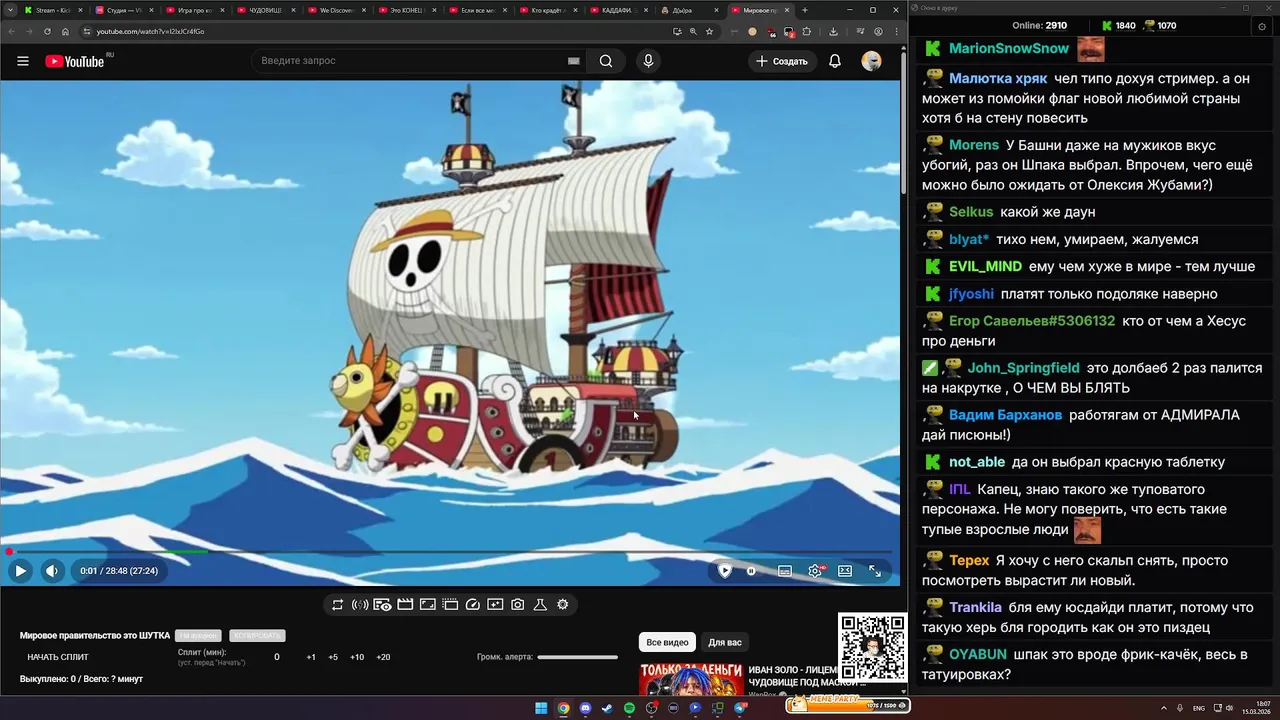Click the КОПИРОВАТЬ button
The image size is (1280, 720).
pos(257,636)
